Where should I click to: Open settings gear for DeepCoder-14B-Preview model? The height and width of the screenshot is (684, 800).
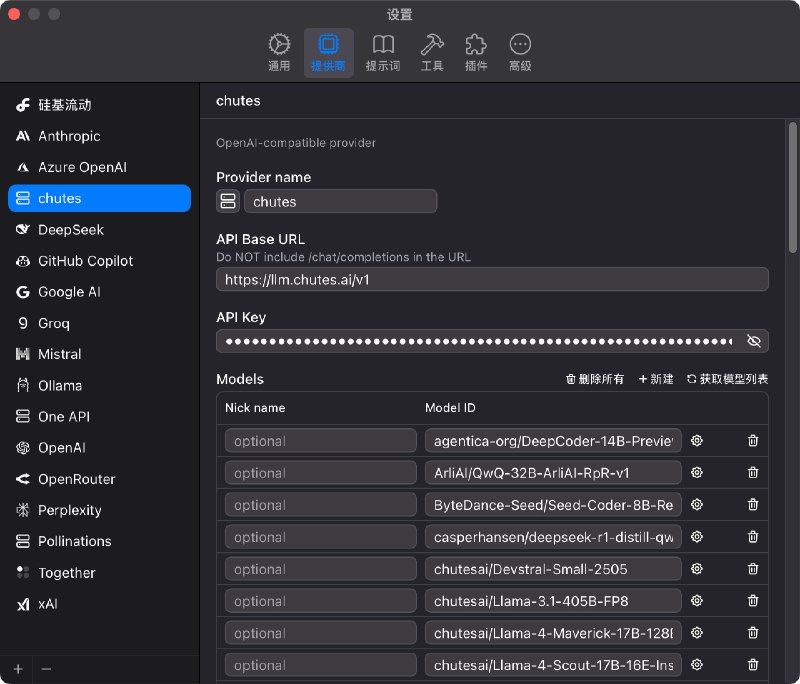pos(697,441)
